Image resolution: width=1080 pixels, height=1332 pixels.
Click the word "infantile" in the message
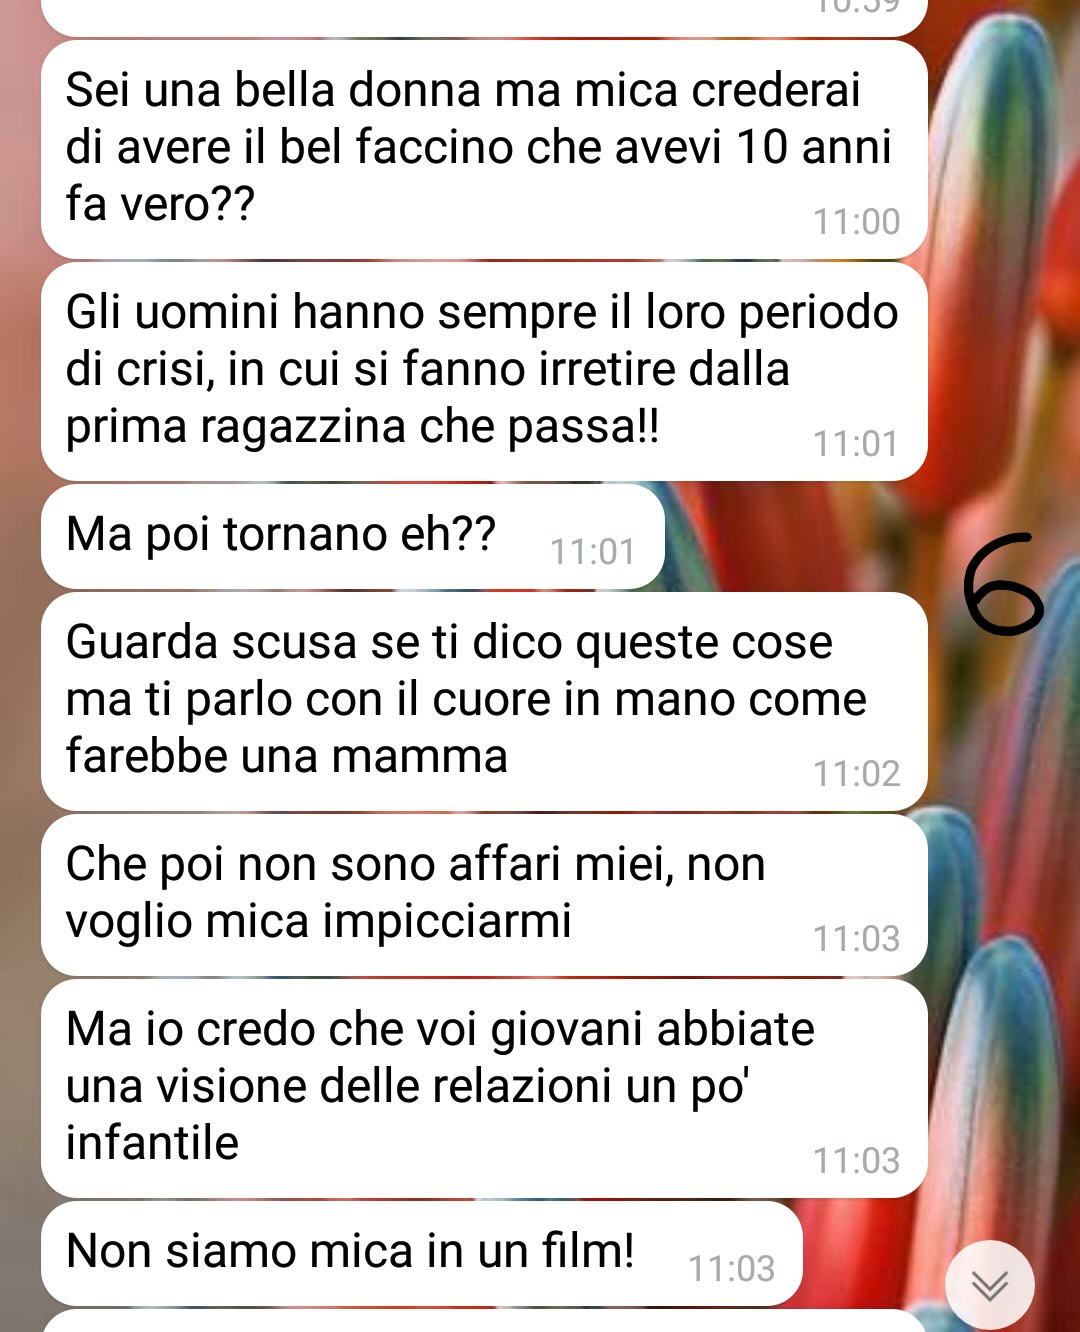(x=152, y=1143)
